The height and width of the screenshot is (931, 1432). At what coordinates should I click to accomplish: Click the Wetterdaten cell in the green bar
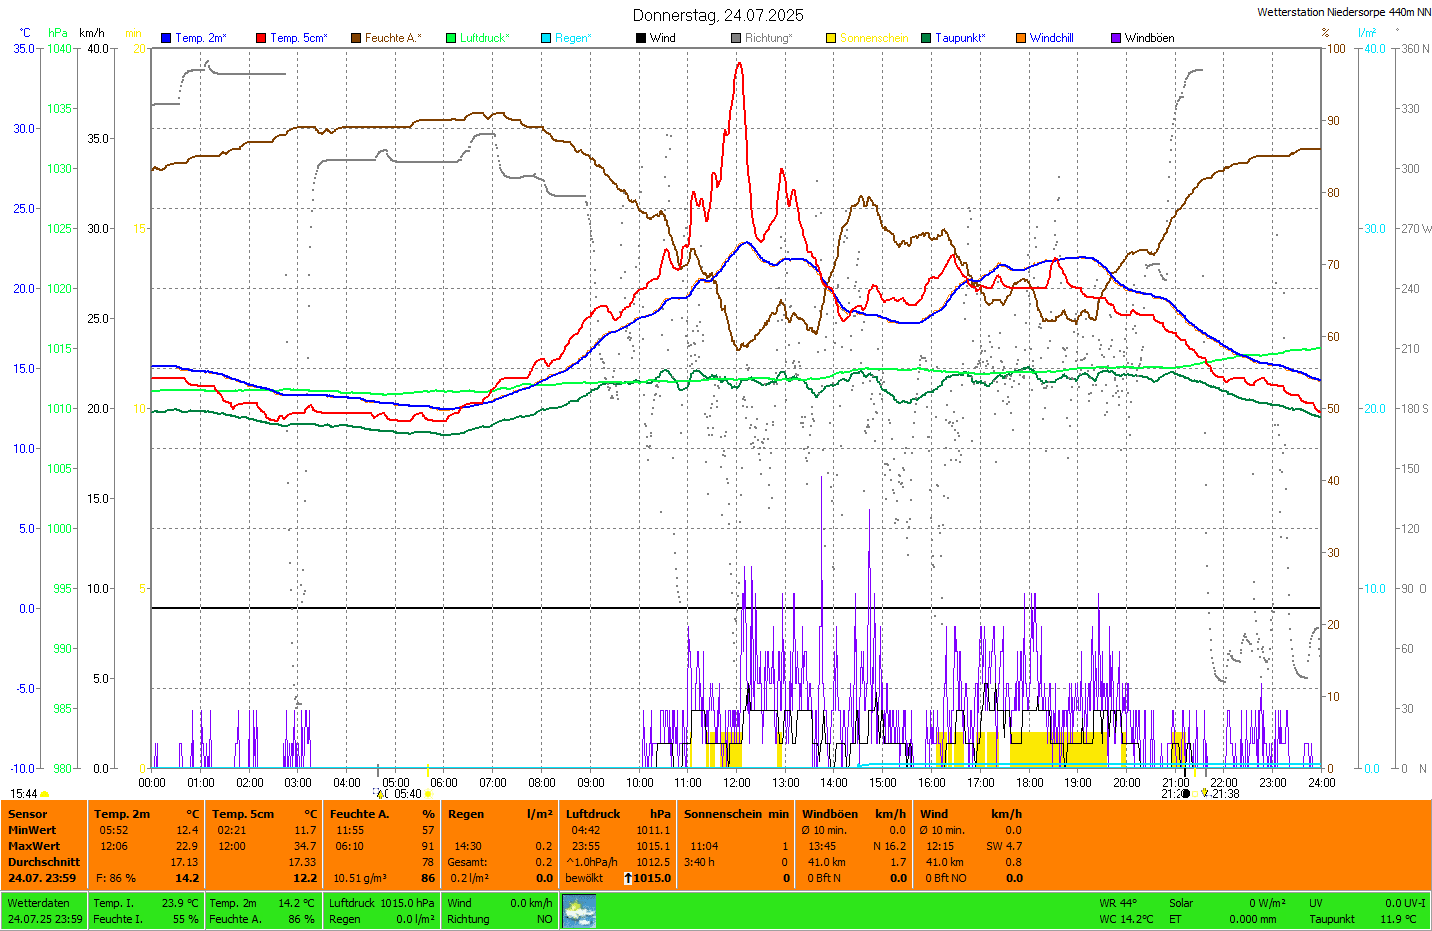(39, 903)
